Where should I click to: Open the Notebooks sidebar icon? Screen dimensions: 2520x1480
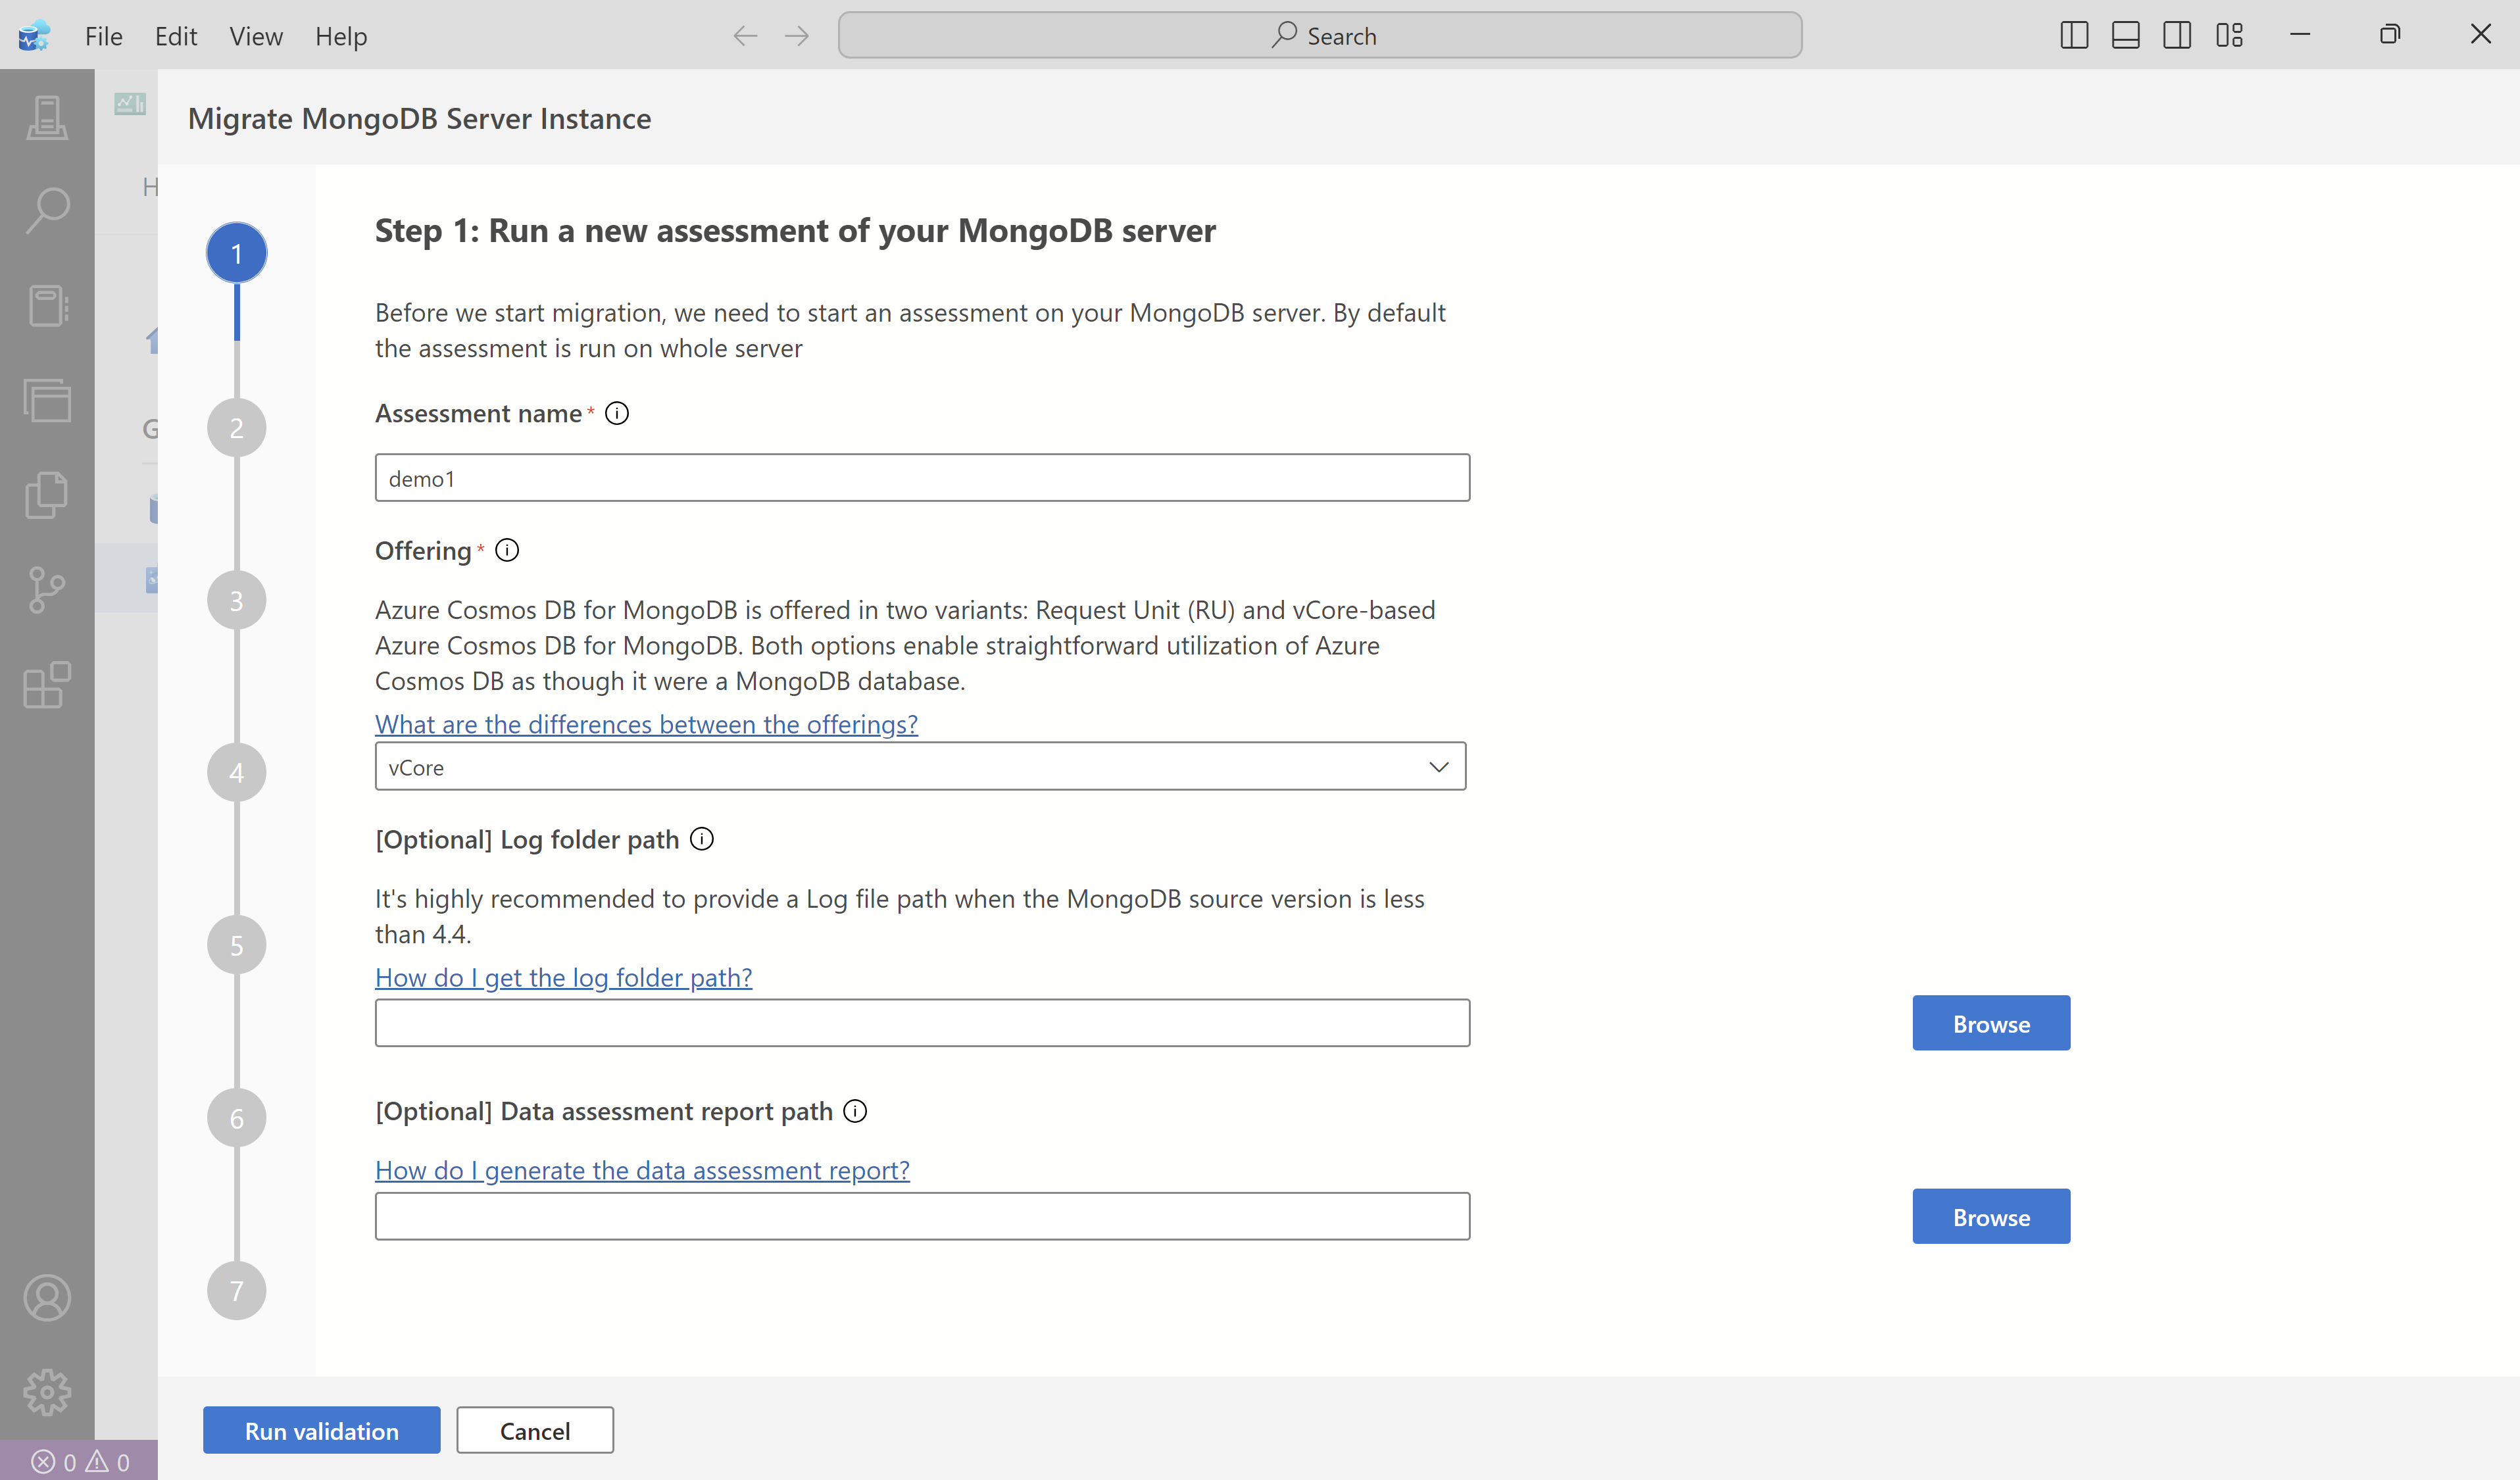coord(47,305)
